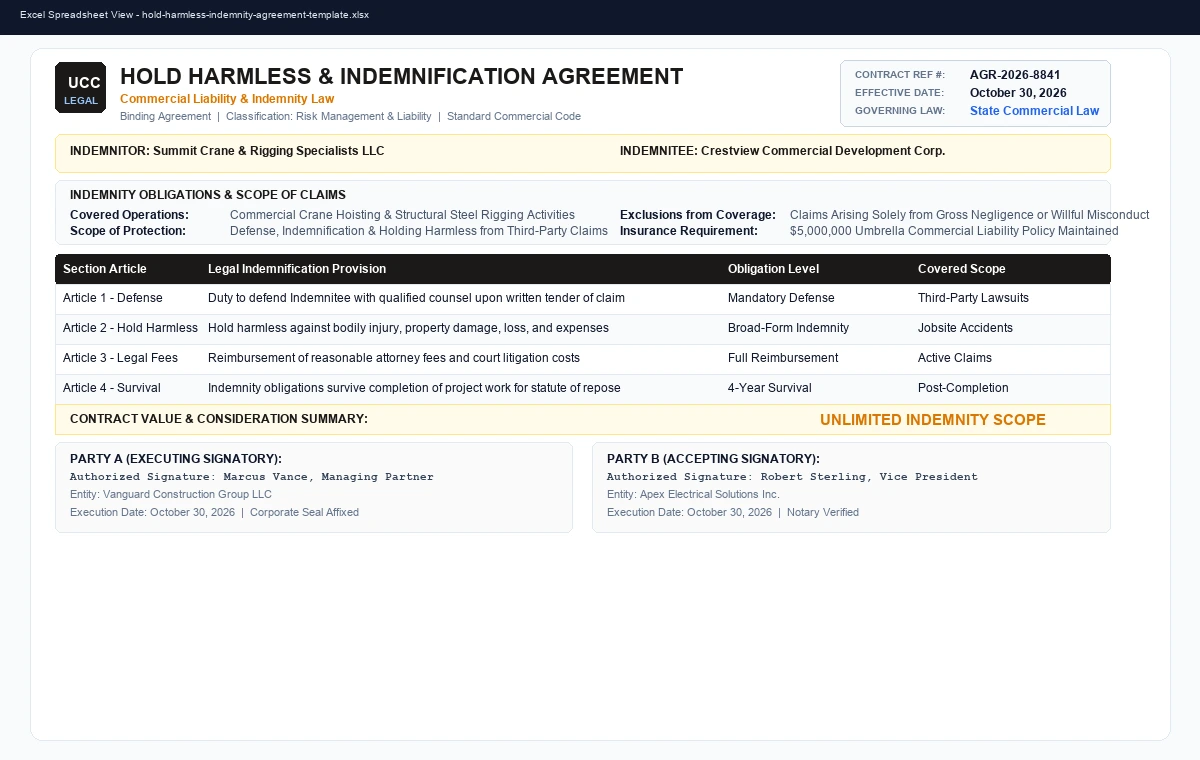Select the statute of repose survival provision
Image resolution: width=1200 pixels, height=760 pixels.
click(x=414, y=388)
